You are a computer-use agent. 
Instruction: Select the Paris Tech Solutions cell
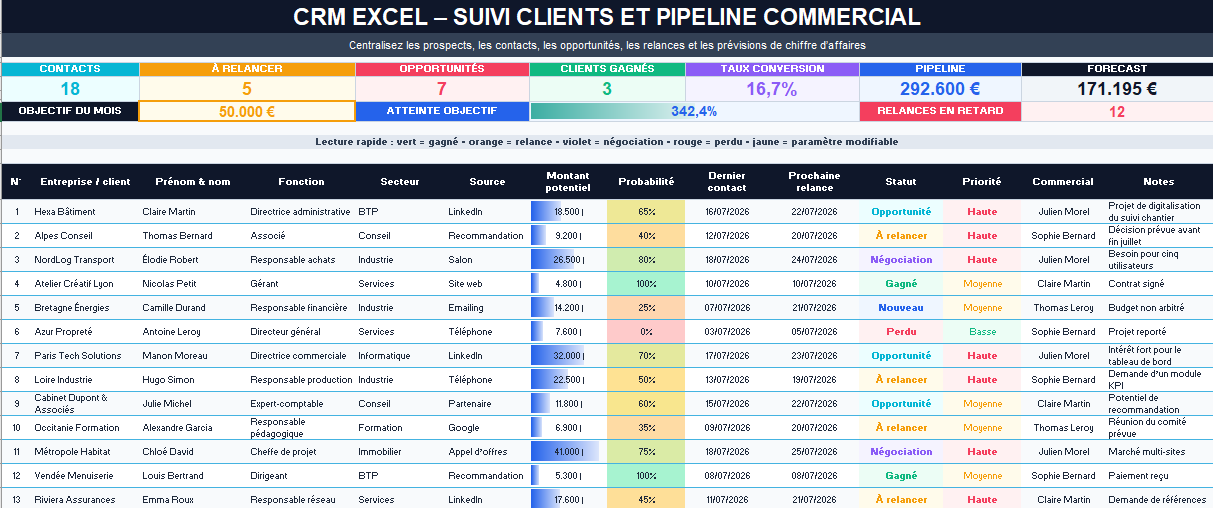pyautogui.click(x=85, y=356)
